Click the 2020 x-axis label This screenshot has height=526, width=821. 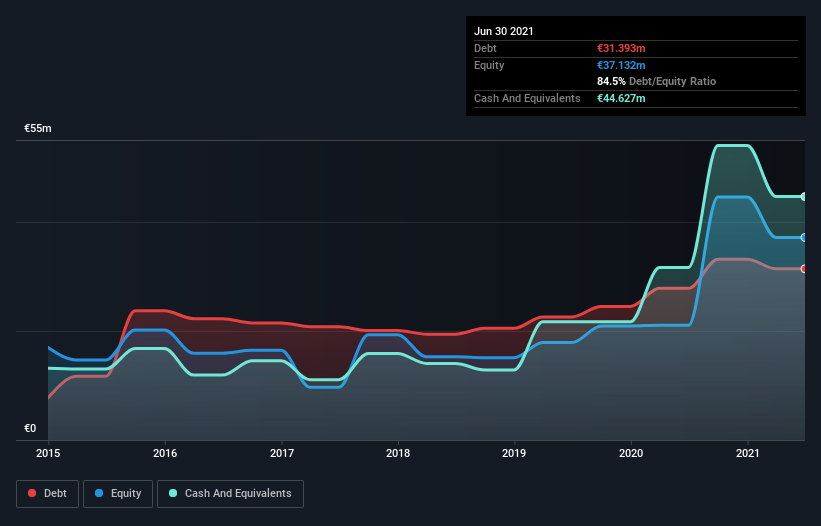pos(631,453)
